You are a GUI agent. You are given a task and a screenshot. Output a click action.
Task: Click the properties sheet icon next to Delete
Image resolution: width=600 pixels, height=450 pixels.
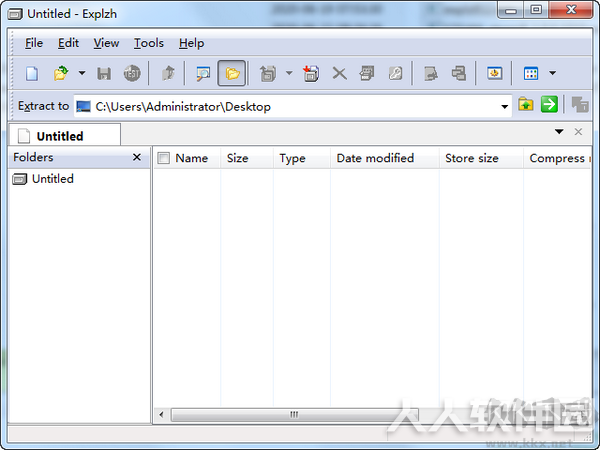click(x=367, y=73)
